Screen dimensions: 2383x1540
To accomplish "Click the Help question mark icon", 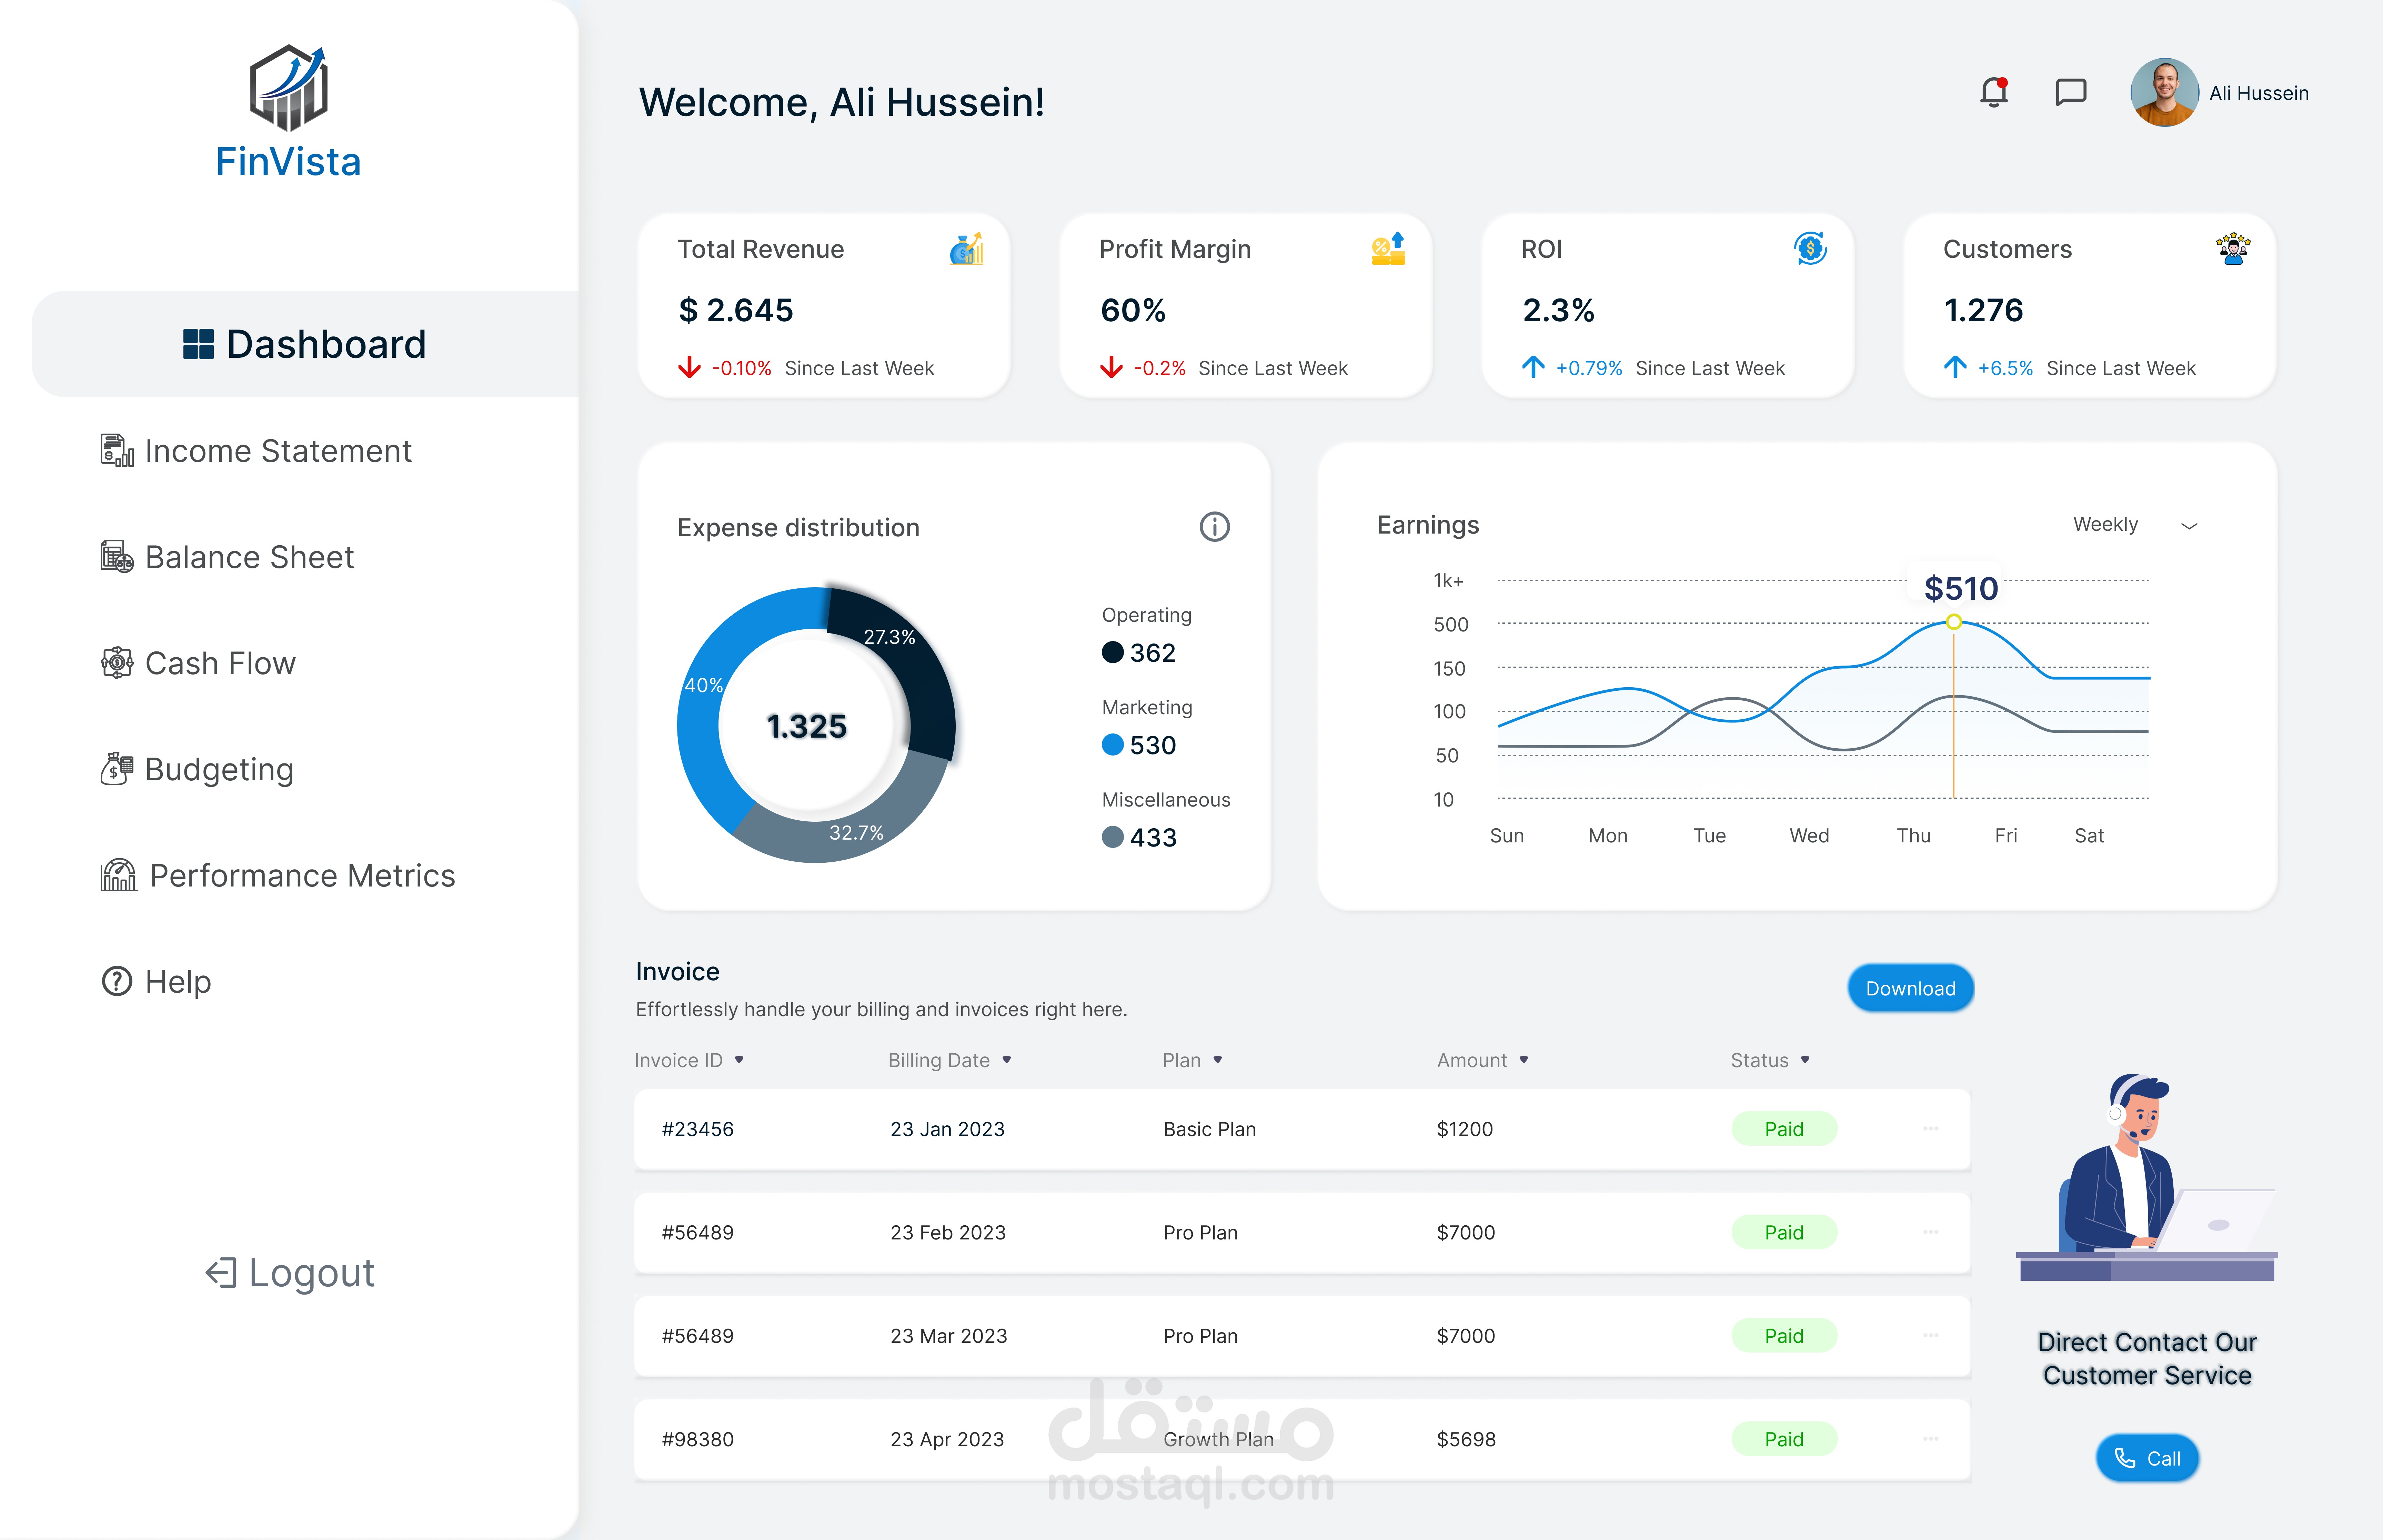I will 117,981.
